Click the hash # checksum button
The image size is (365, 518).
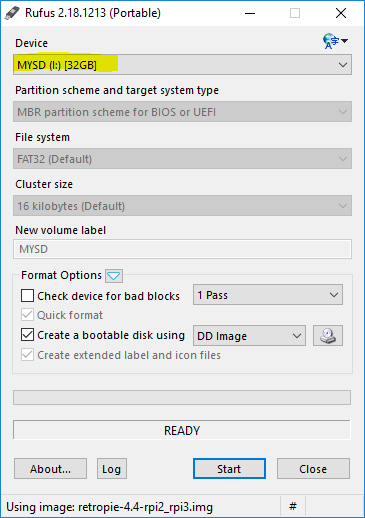tap(293, 507)
